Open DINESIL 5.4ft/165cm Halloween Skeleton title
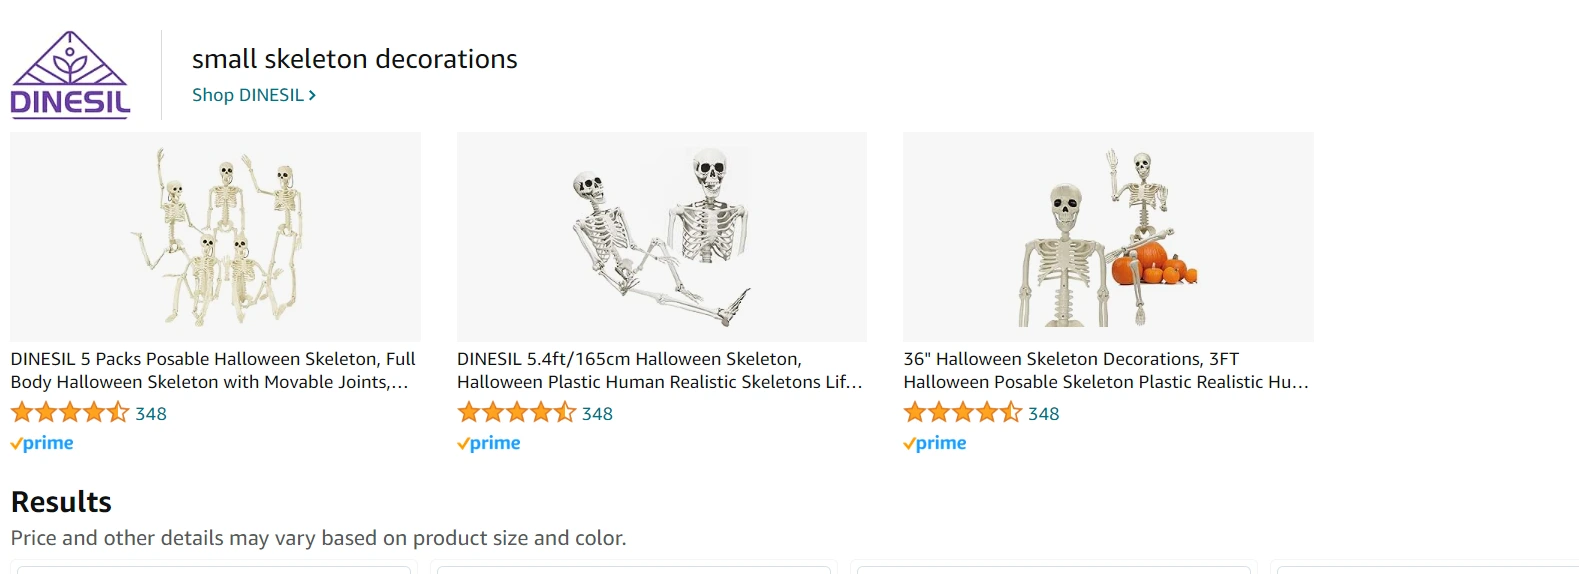Image resolution: width=1579 pixels, height=574 pixels. pyautogui.click(x=659, y=370)
